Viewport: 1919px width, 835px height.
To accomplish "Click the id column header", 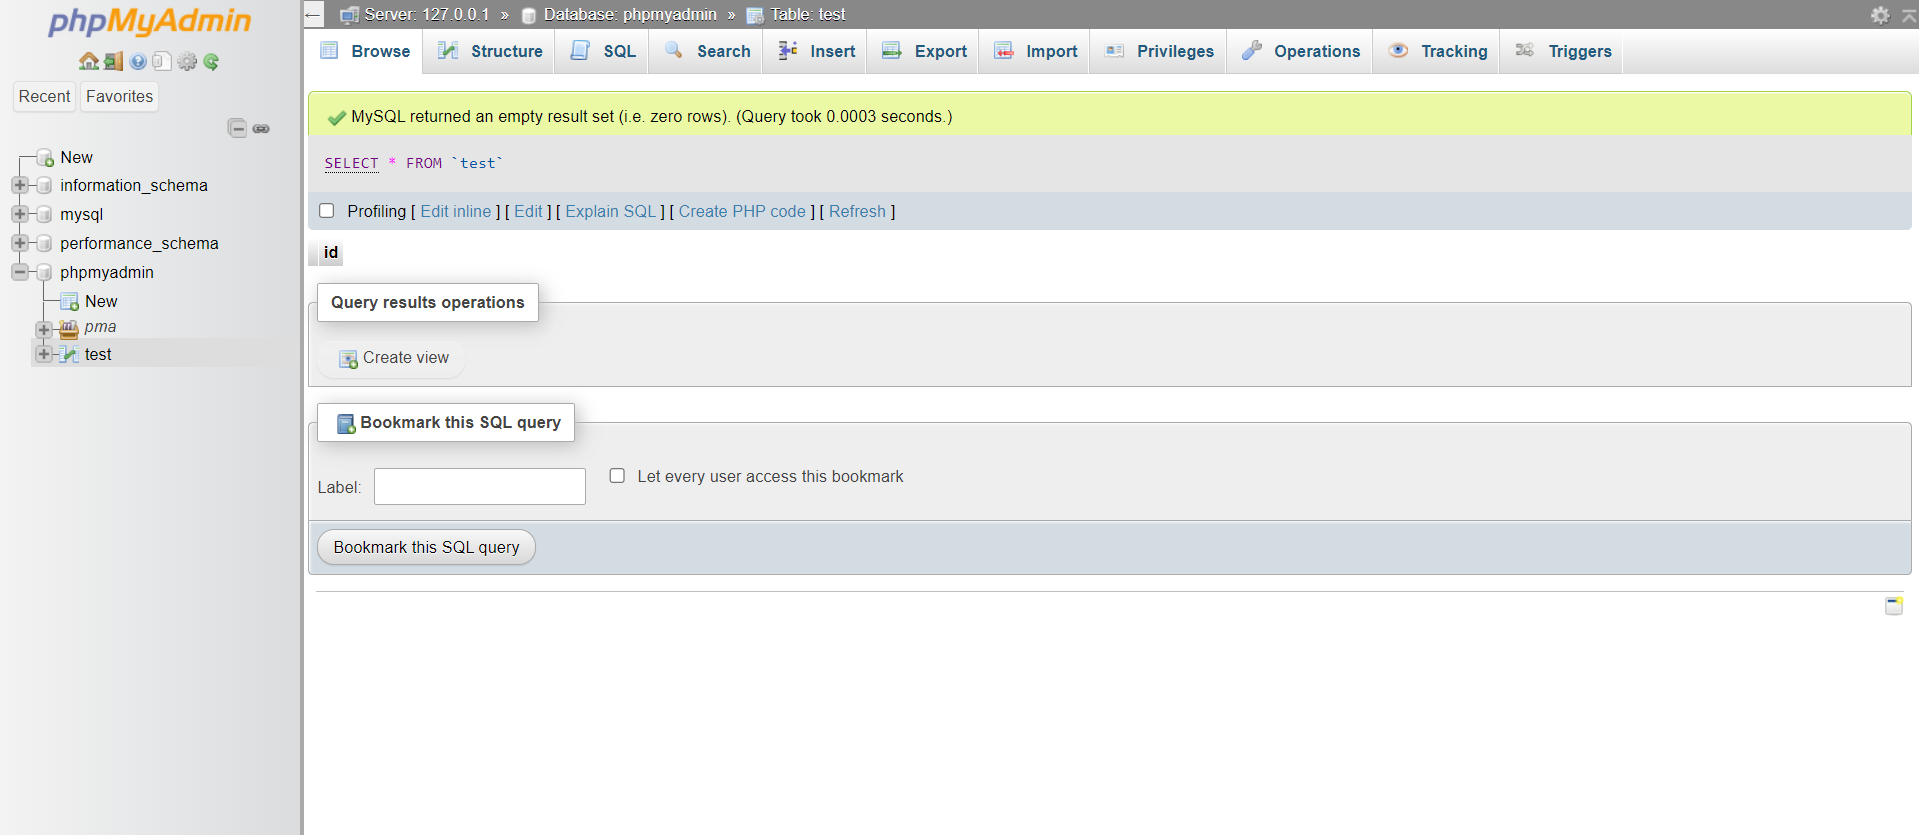I will pyautogui.click(x=331, y=252).
